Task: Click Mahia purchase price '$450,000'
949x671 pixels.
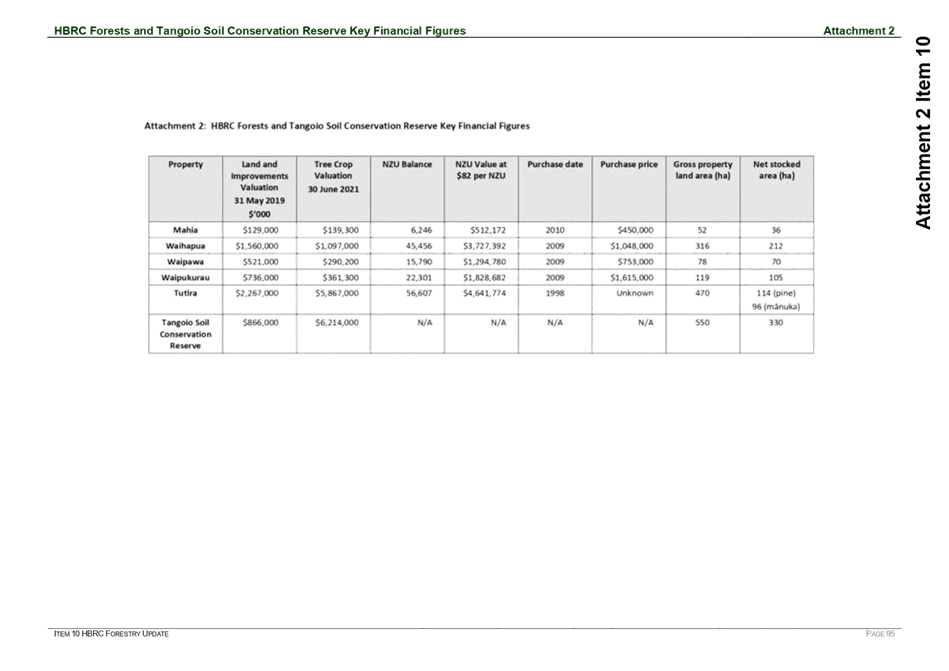Action: click(635, 230)
